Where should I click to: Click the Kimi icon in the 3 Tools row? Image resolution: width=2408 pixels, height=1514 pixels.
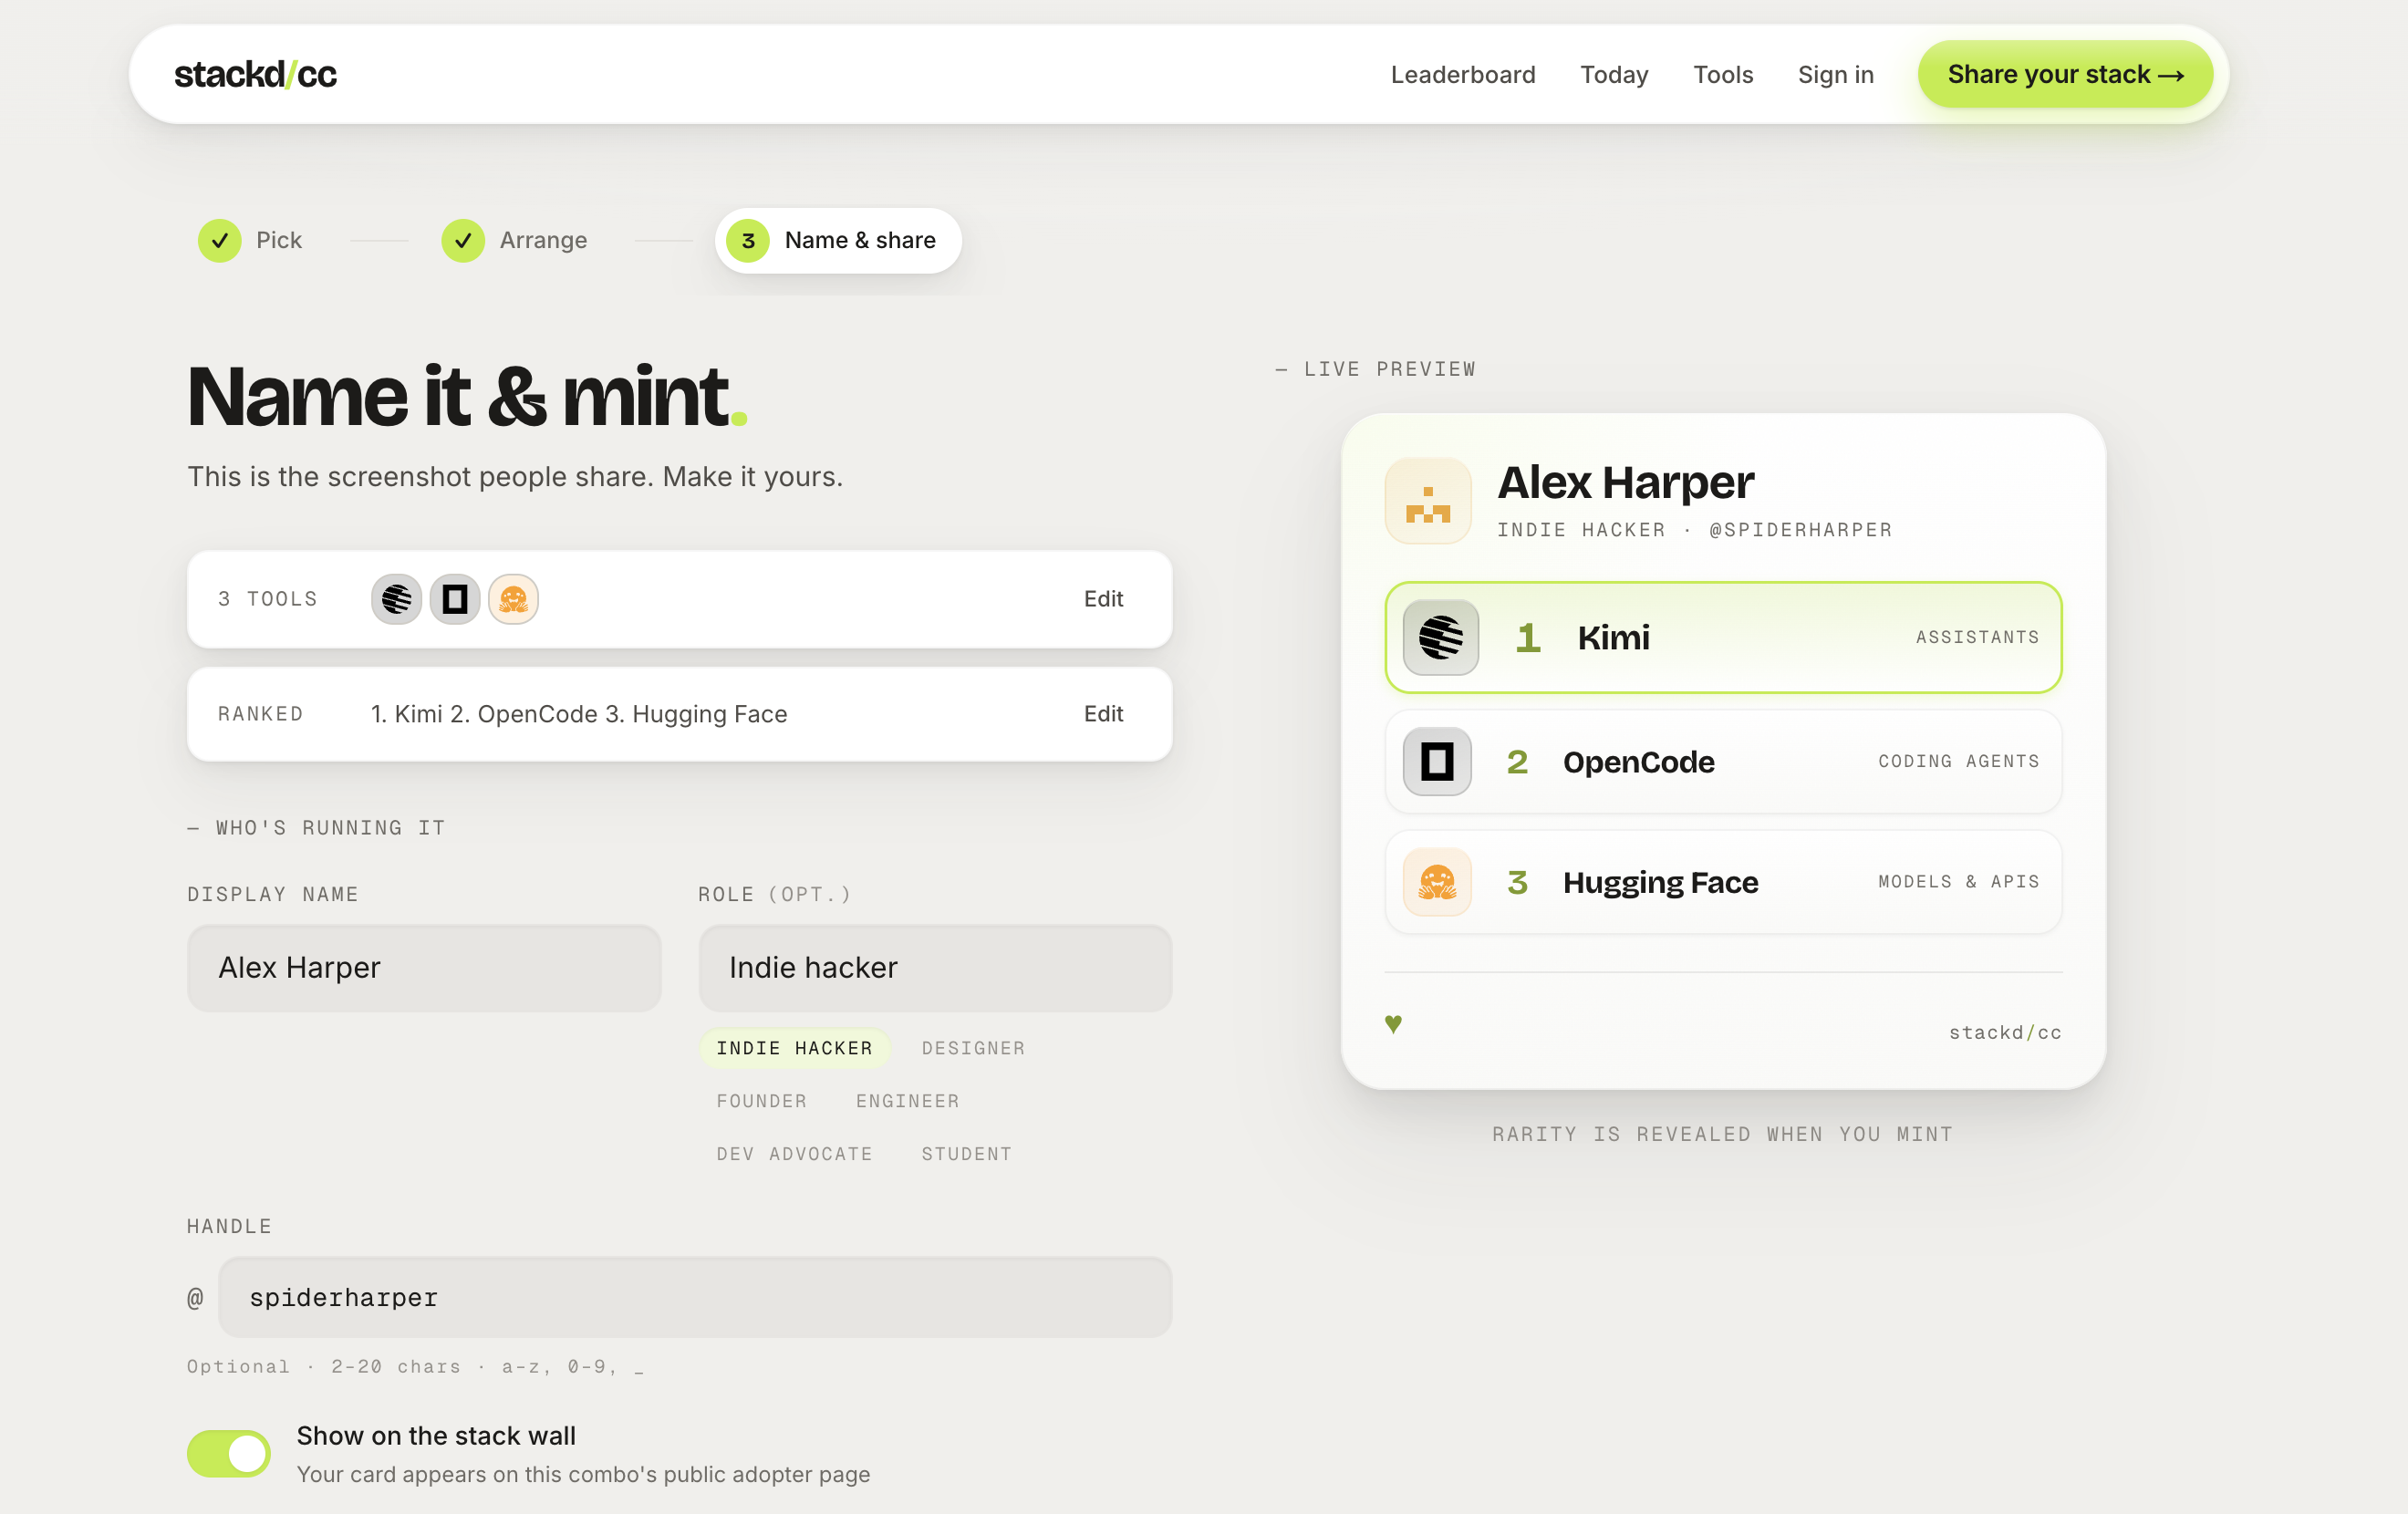(396, 598)
